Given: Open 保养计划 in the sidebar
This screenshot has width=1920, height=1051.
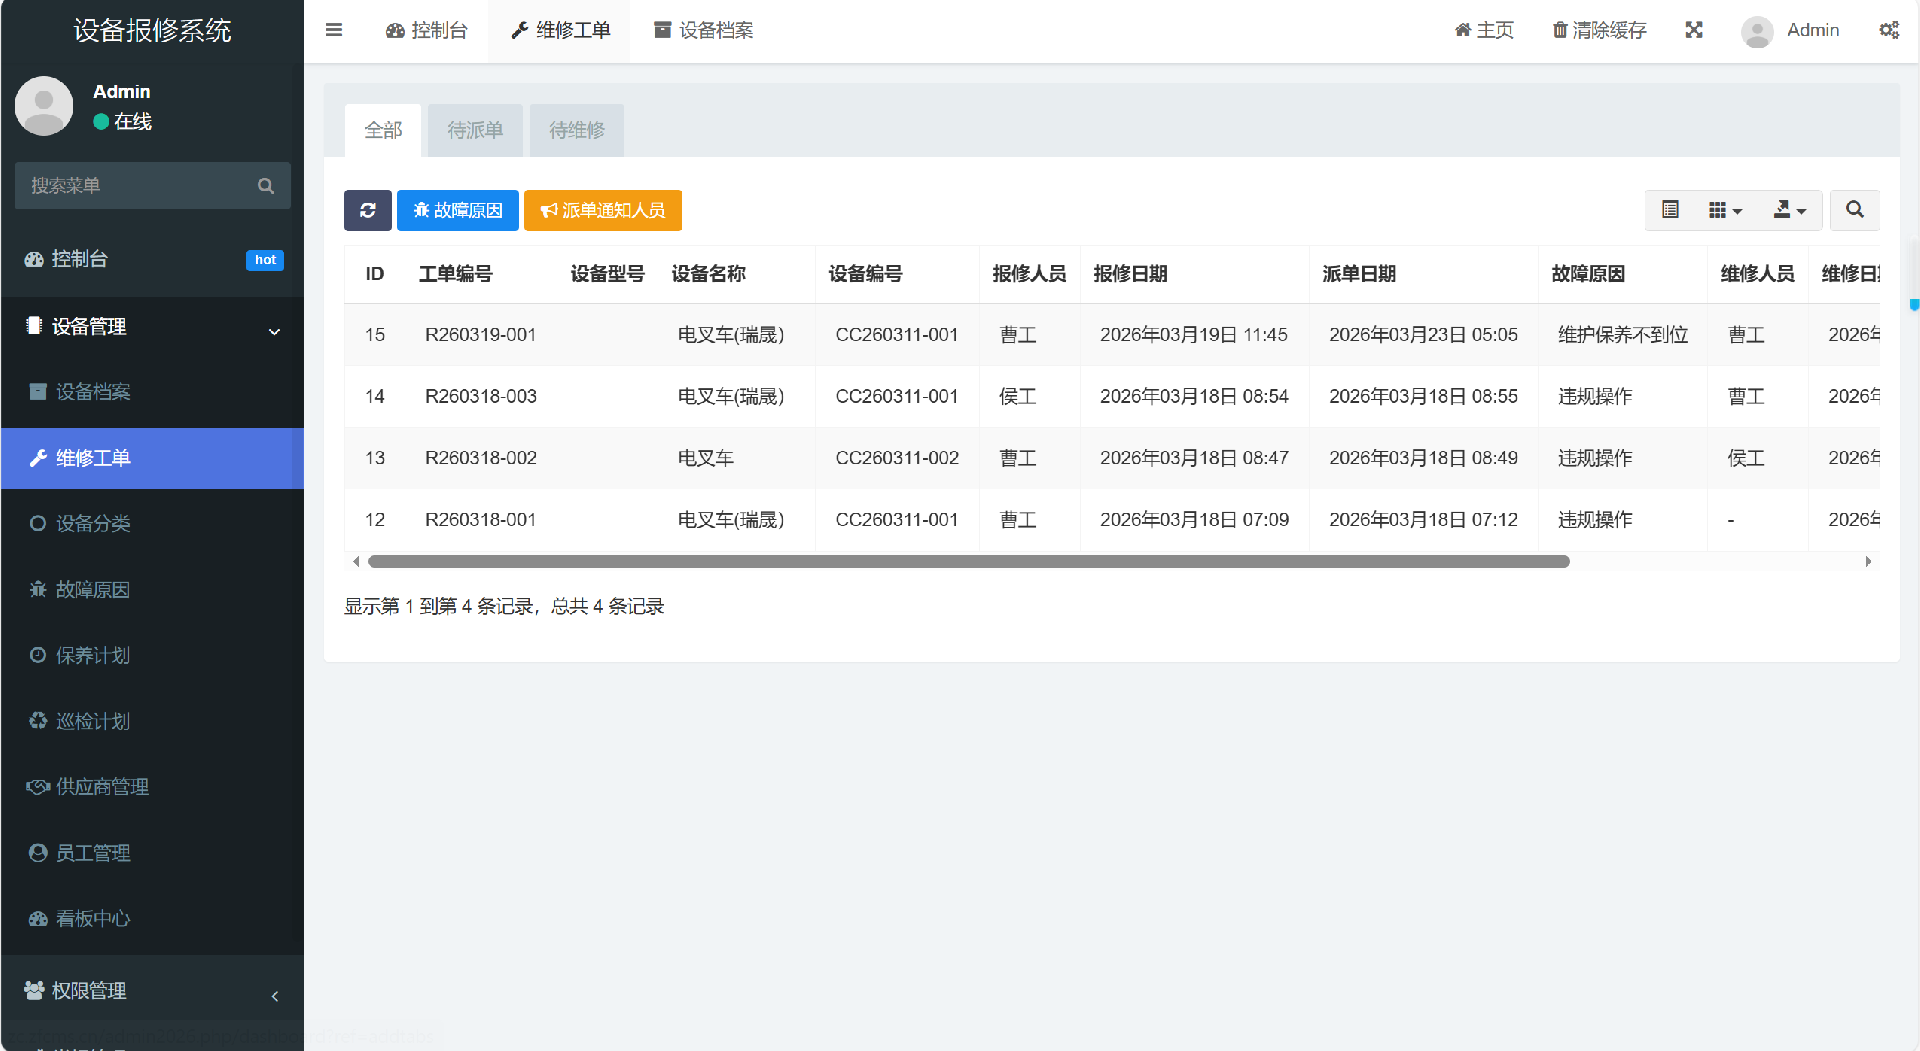Looking at the screenshot, I should click(92, 655).
